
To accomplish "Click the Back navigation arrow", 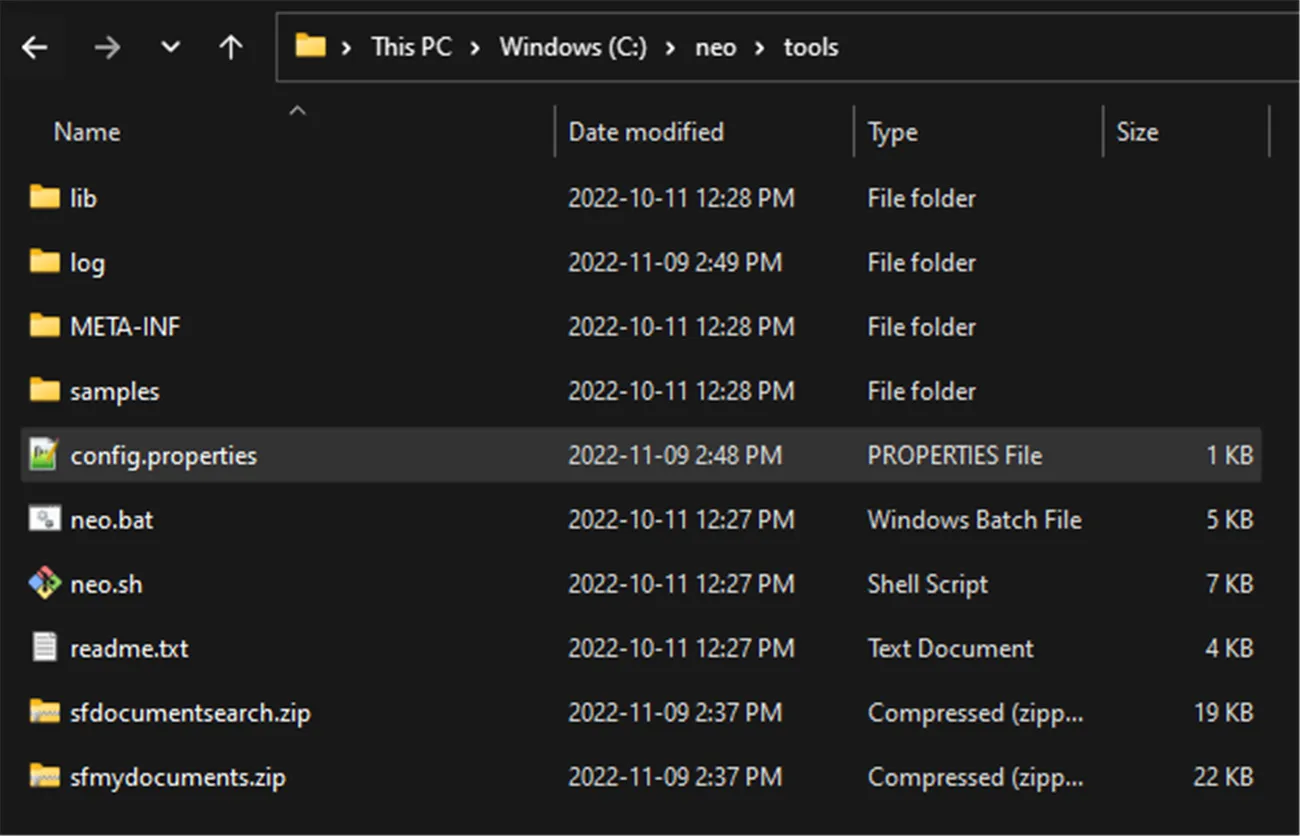I will click(x=35, y=47).
